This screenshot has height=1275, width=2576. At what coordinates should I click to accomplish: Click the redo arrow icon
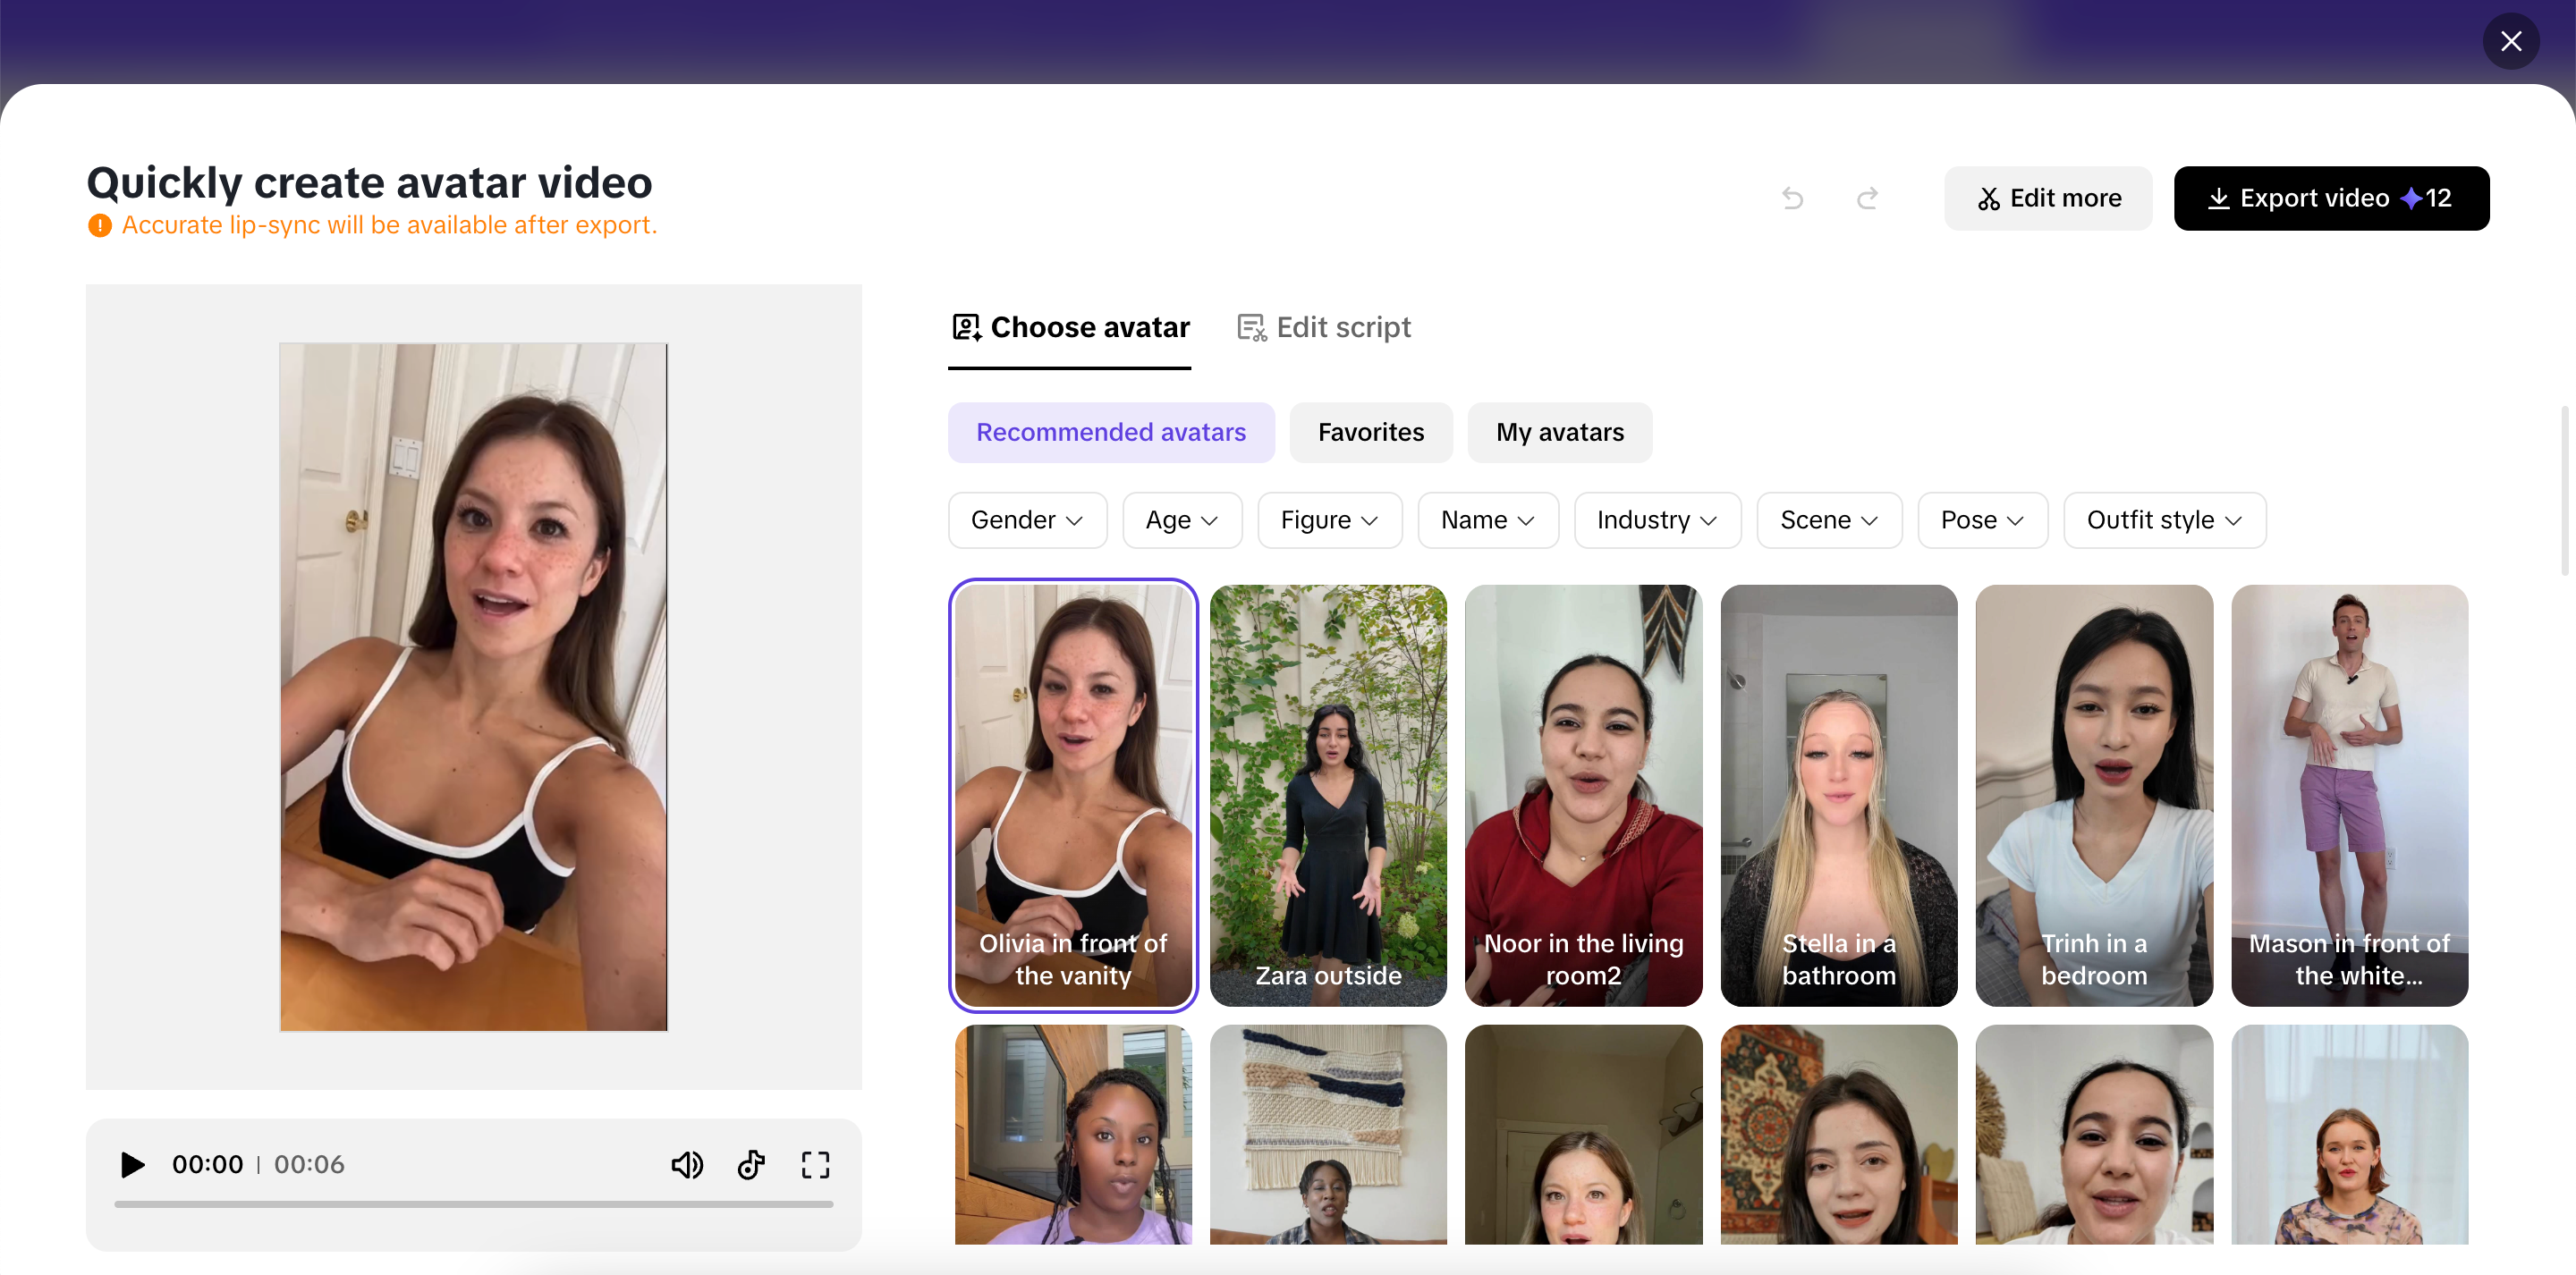click(1867, 198)
